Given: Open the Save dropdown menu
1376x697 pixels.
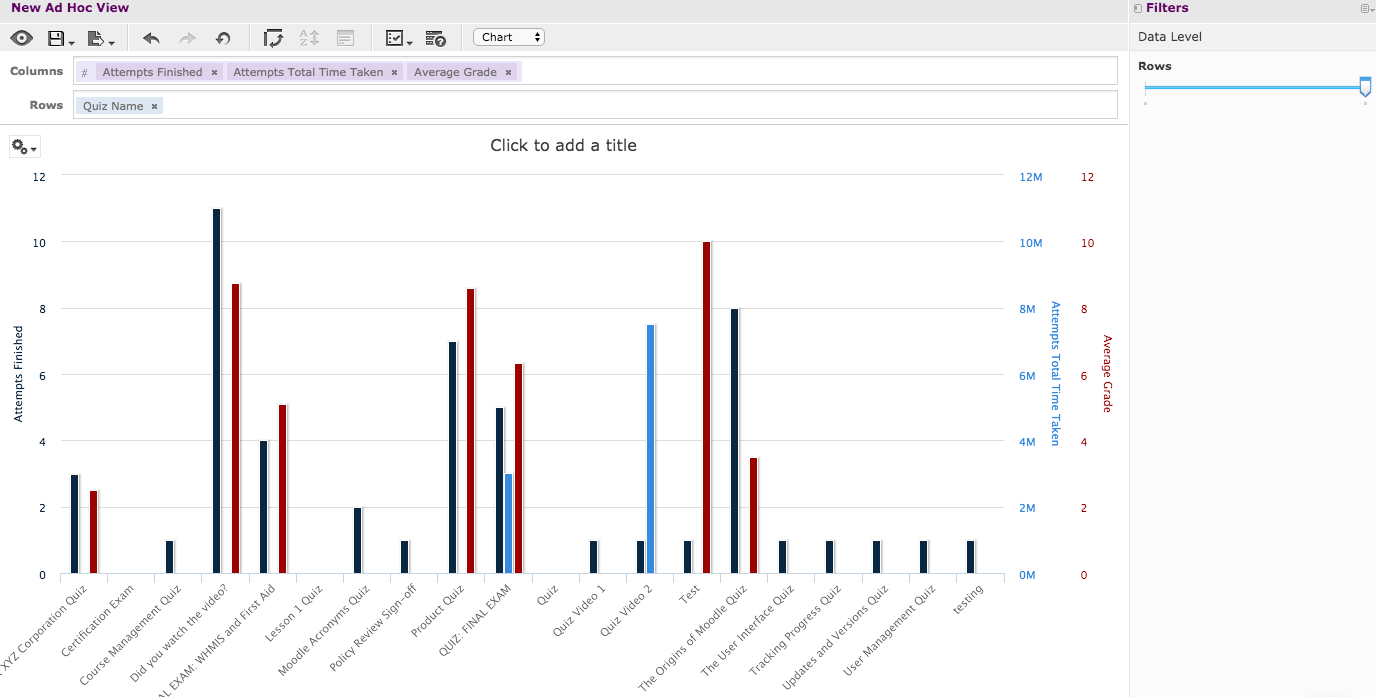Looking at the screenshot, I should coord(61,39).
